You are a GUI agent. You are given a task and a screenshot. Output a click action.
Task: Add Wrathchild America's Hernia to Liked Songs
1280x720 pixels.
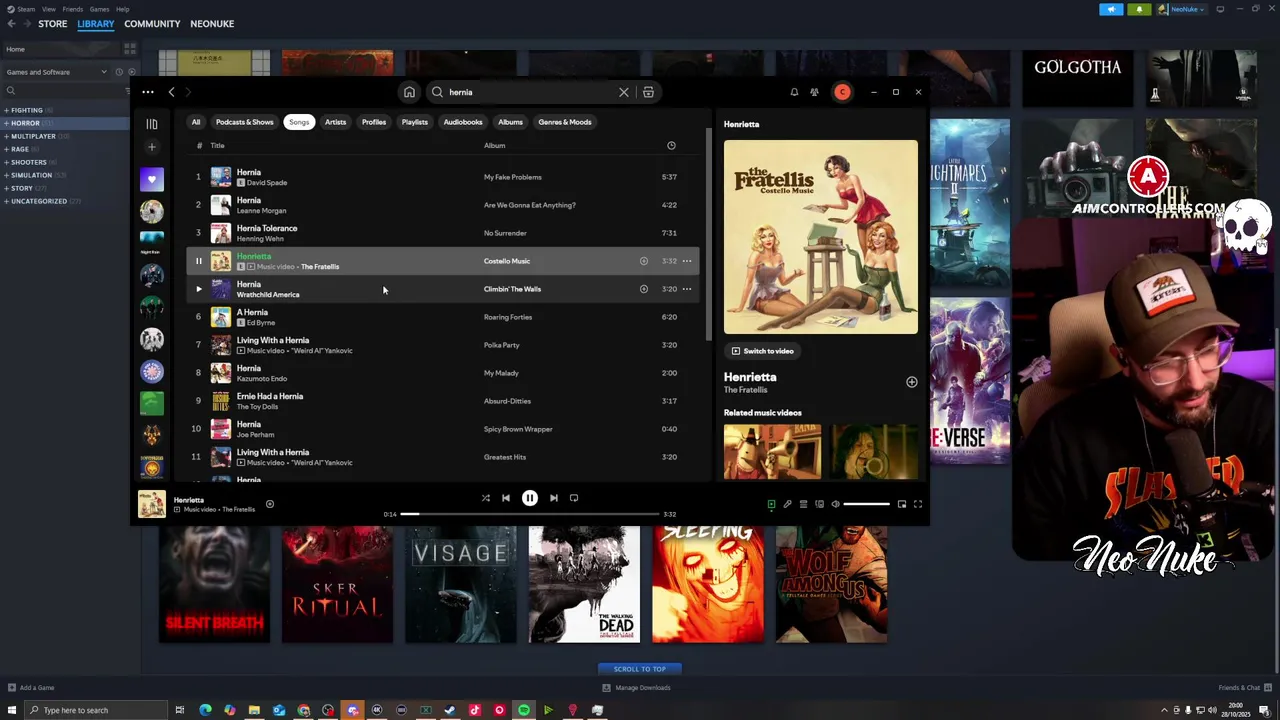pyautogui.click(x=644, y=289)
